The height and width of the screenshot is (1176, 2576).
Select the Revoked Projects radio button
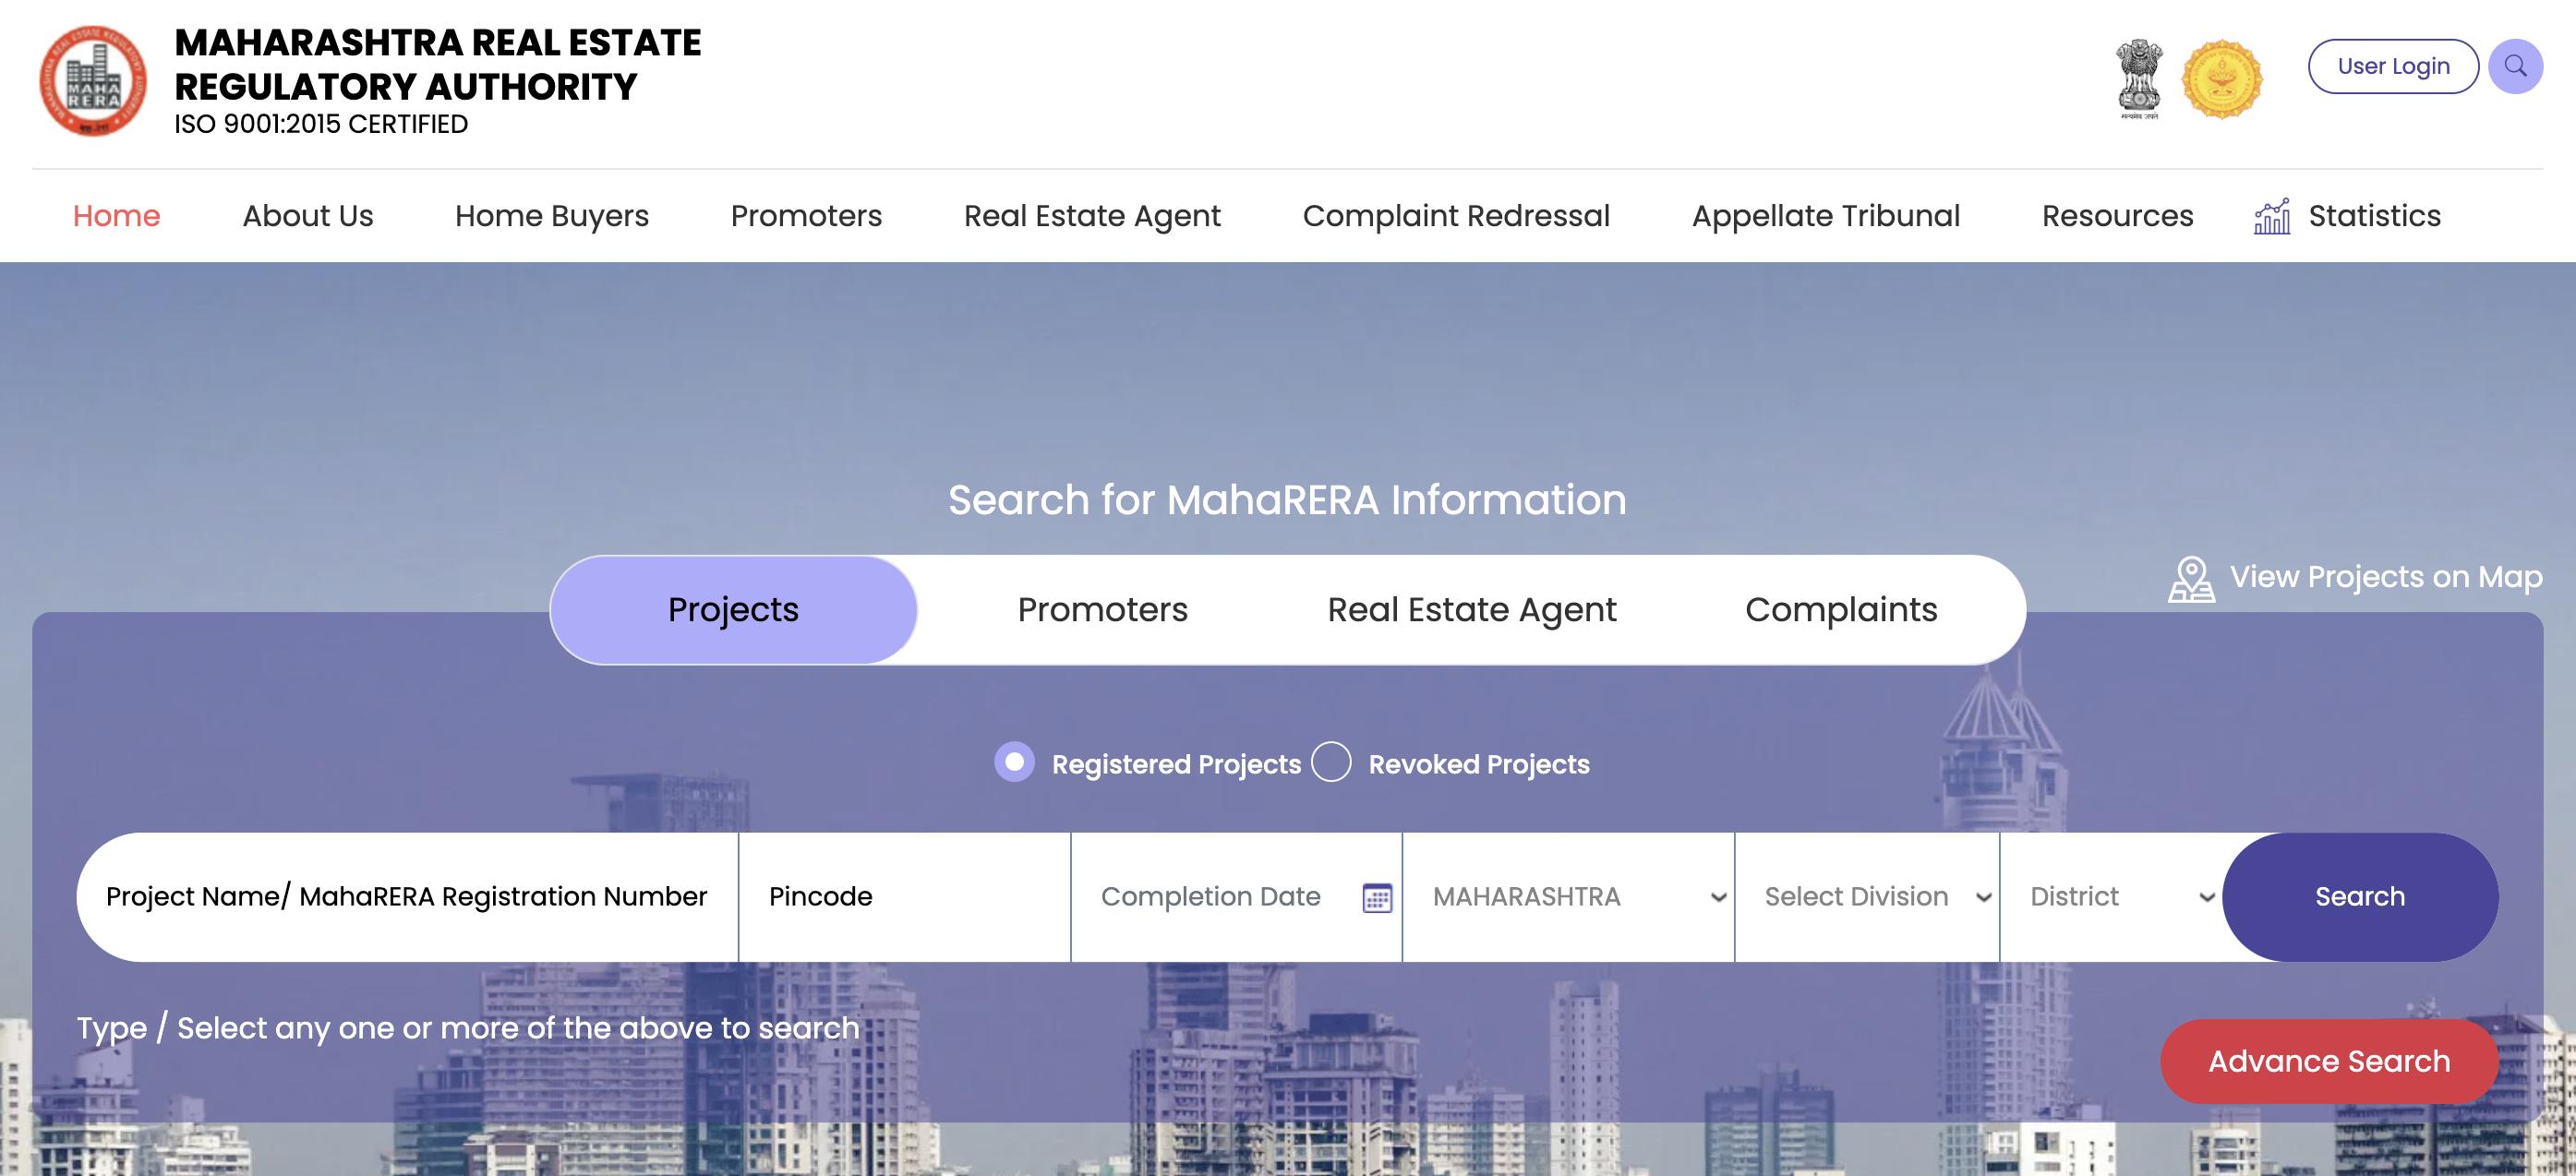tap(1331, 762)
